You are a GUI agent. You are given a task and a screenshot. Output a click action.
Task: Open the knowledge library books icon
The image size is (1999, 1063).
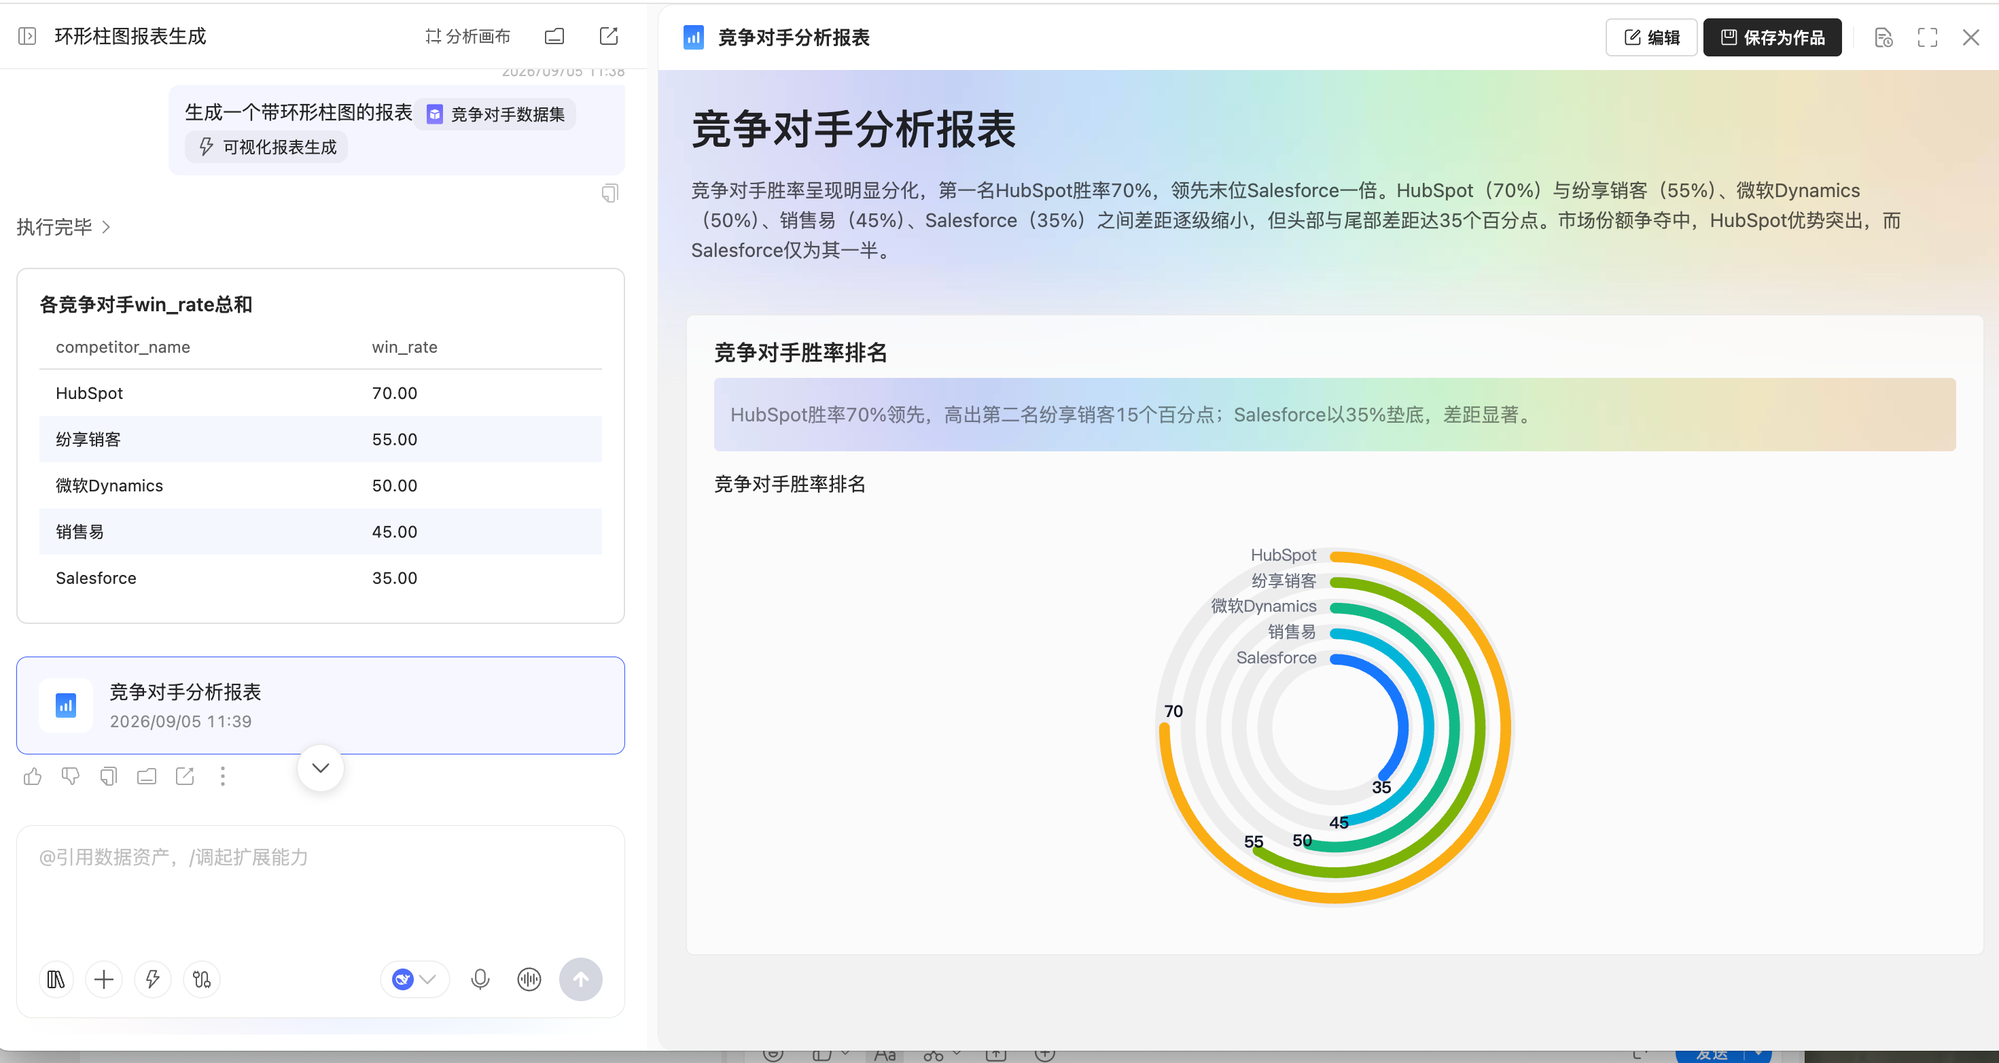point(56,979)
